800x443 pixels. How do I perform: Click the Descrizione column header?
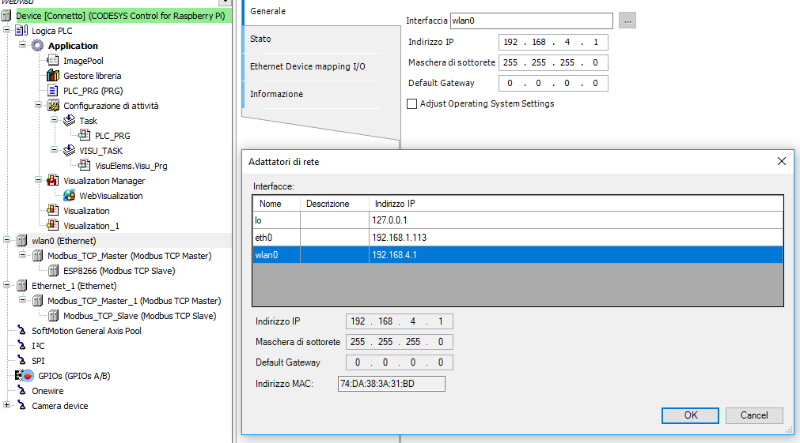point(335,204)
